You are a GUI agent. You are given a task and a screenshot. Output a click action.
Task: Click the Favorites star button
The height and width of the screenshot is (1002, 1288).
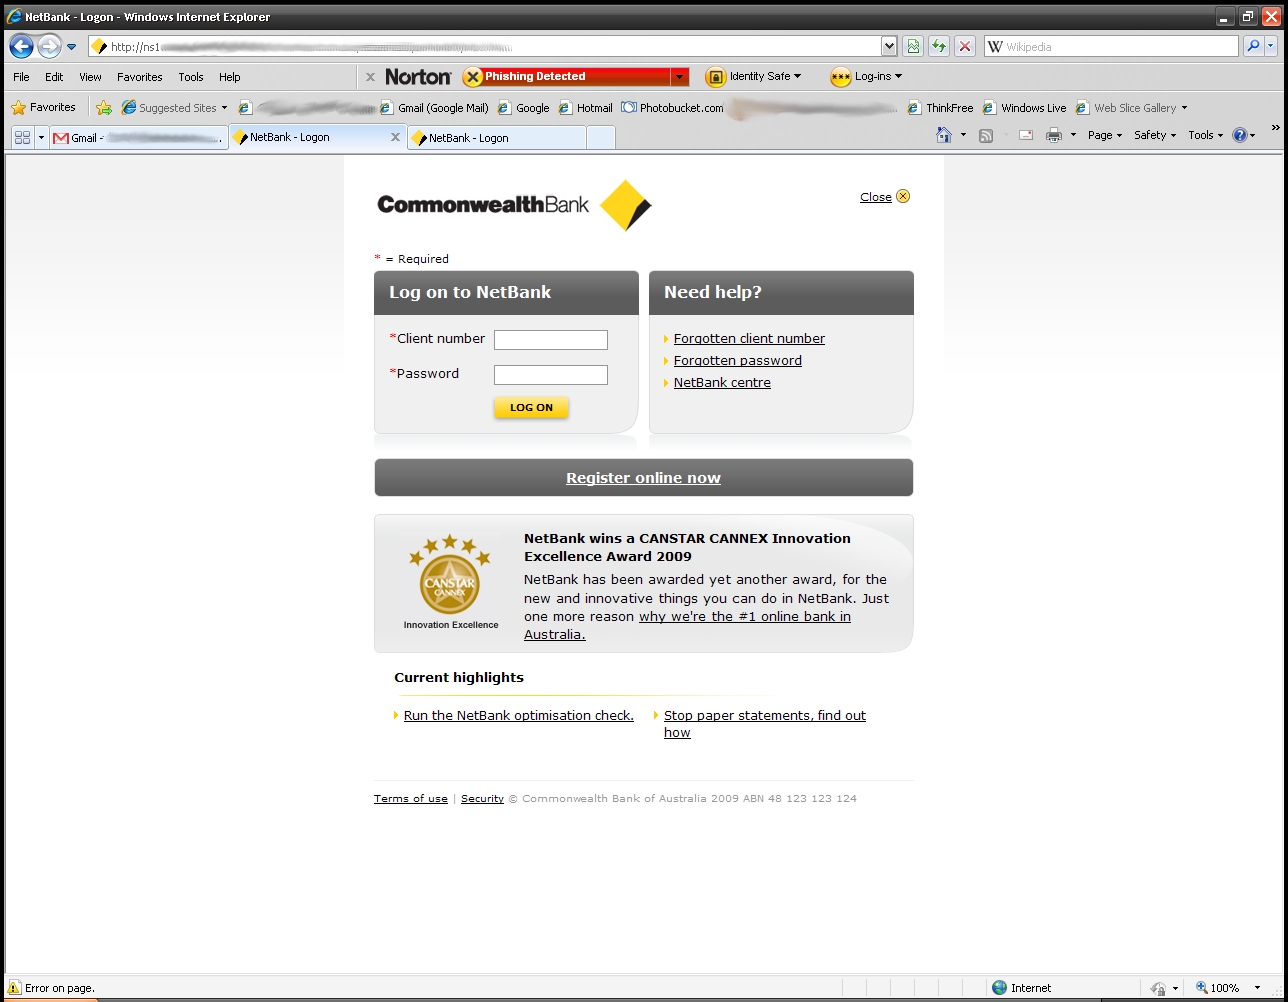click(x=43, y=107)
